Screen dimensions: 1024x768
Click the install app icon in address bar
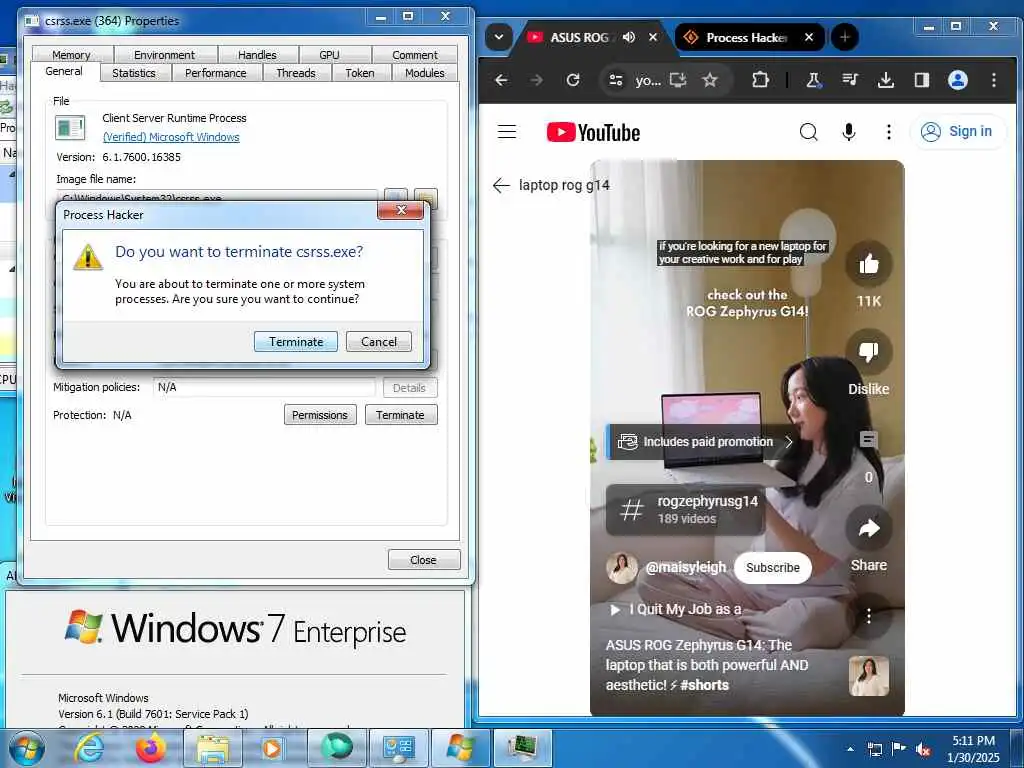[678, 80]
